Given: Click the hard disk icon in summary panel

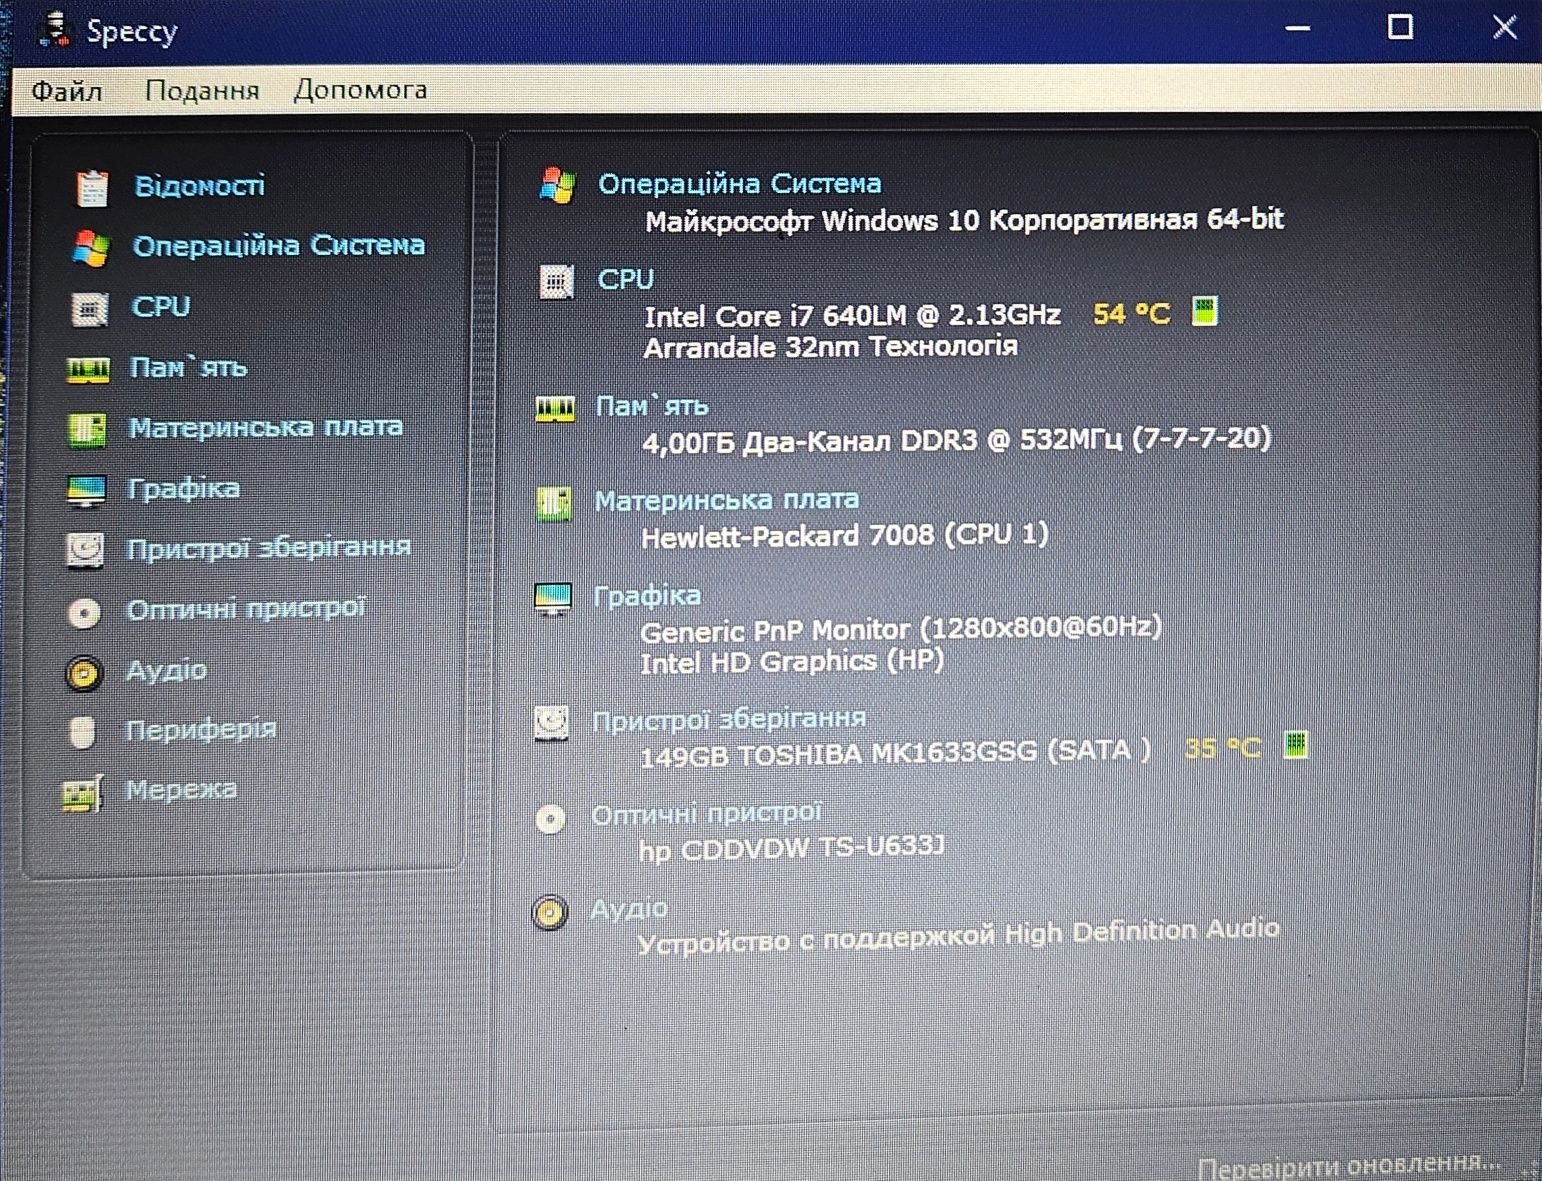Looking at the screenshot, I should coord(551,722).
